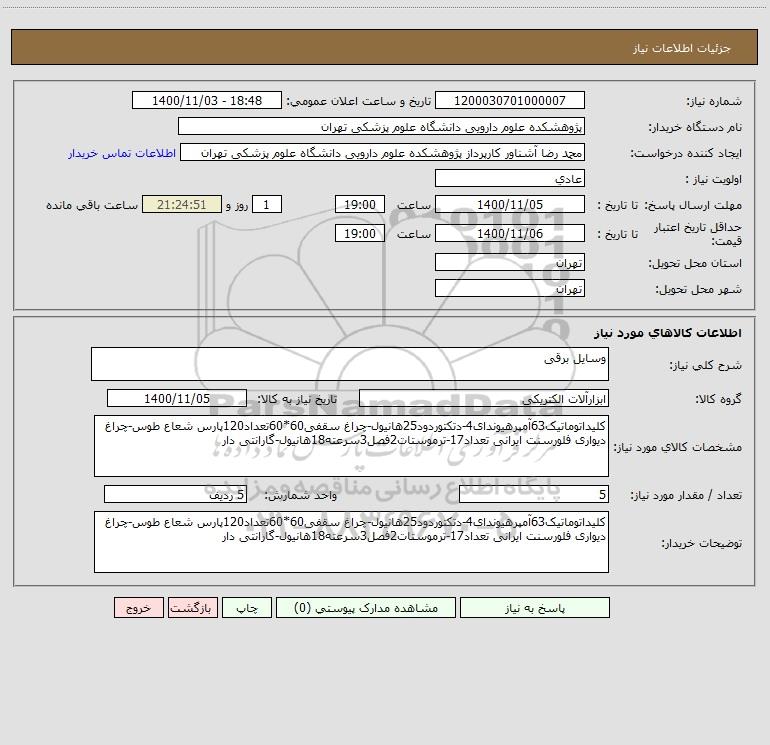
Task: Click the response deadline time 19:00 field
Action: click(359, 204)
